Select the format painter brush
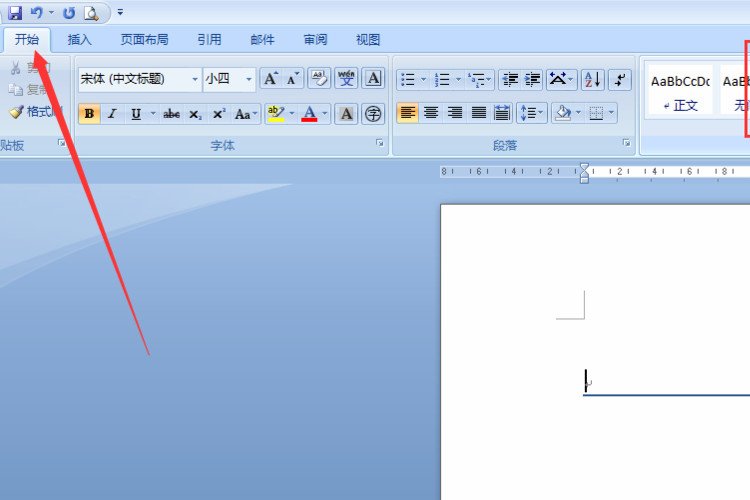The image size is (750, 500). click(x=34, y=112)
